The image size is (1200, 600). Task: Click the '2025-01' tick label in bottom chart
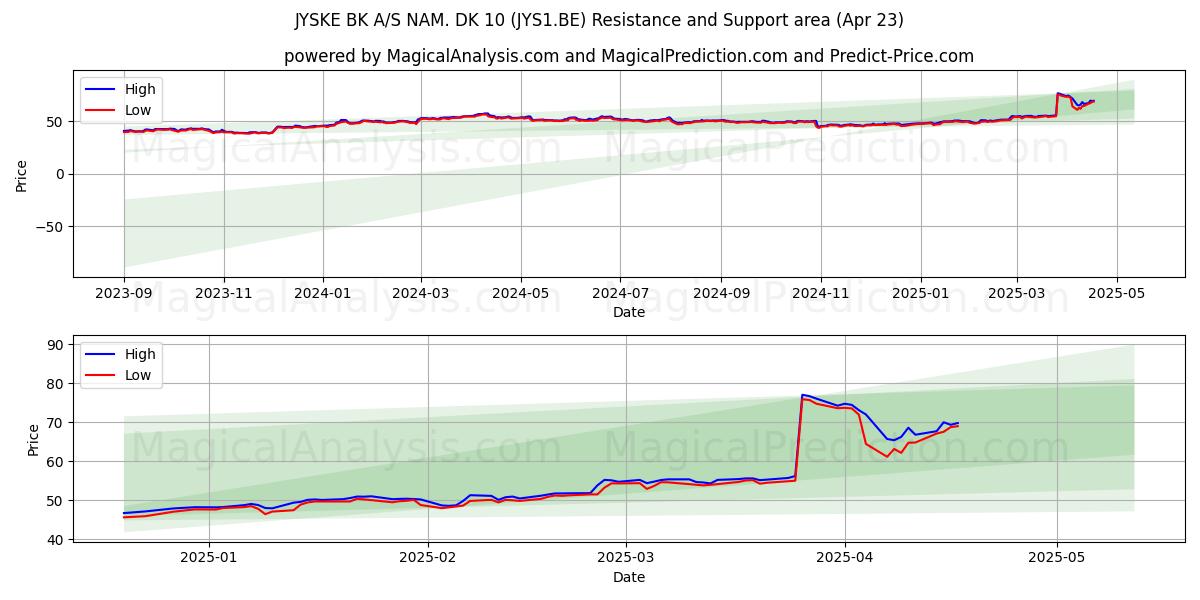tap(209, 559)
